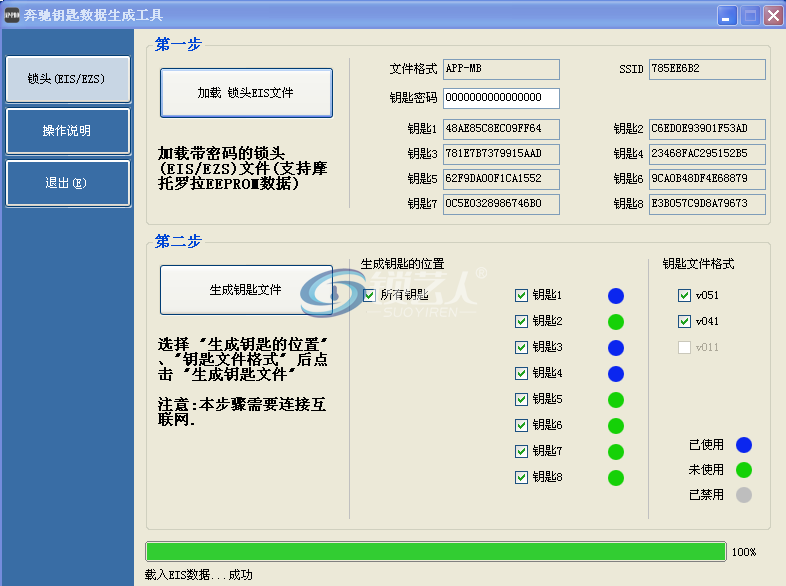The width and height of the screenshot is (786, 586).
Task: Click the disabled v011 format checkbox
Action: pyautogui.click(x=684, y=347)
